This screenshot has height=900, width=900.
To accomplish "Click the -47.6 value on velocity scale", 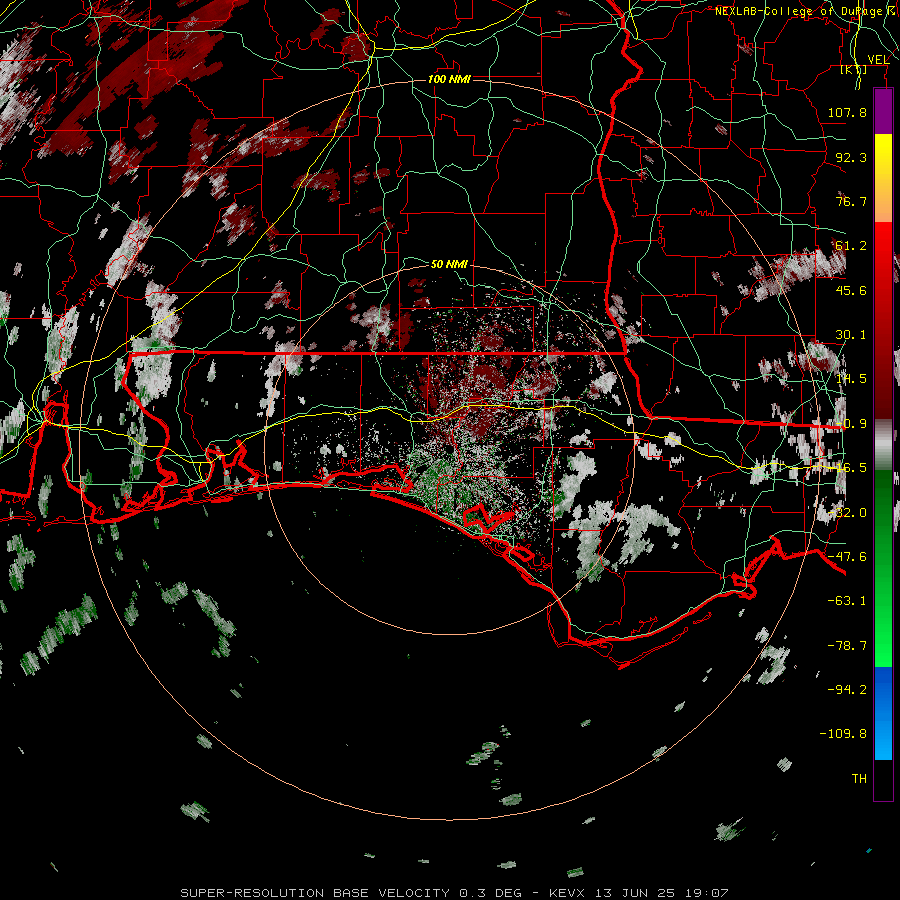I will coord(847,556).
